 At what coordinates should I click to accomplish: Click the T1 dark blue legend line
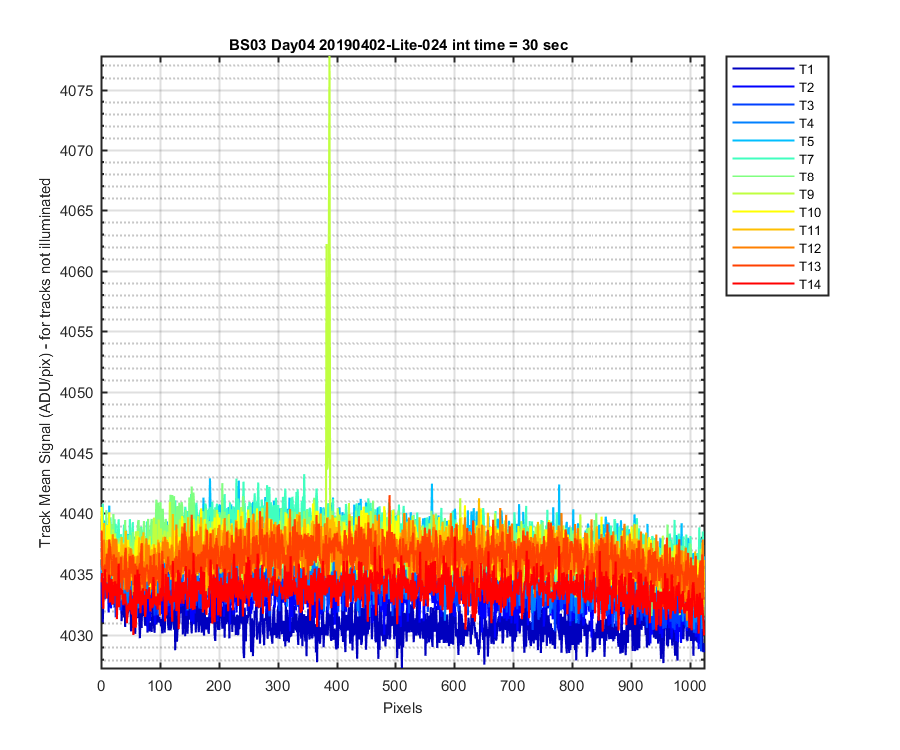coord(763,69)
